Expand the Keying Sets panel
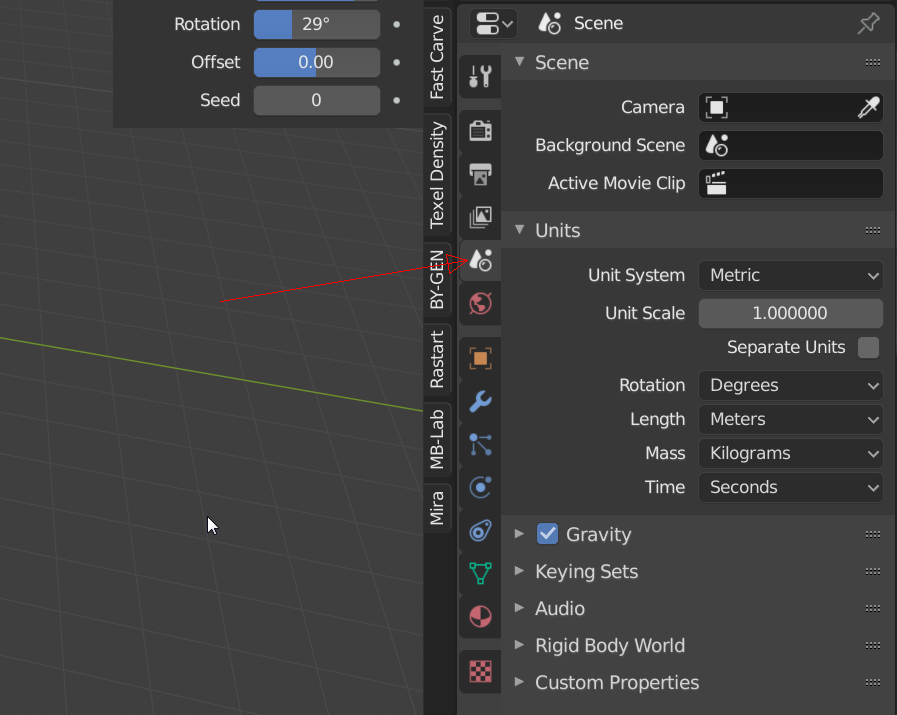The image size is (897, 715). click(519, 571)
